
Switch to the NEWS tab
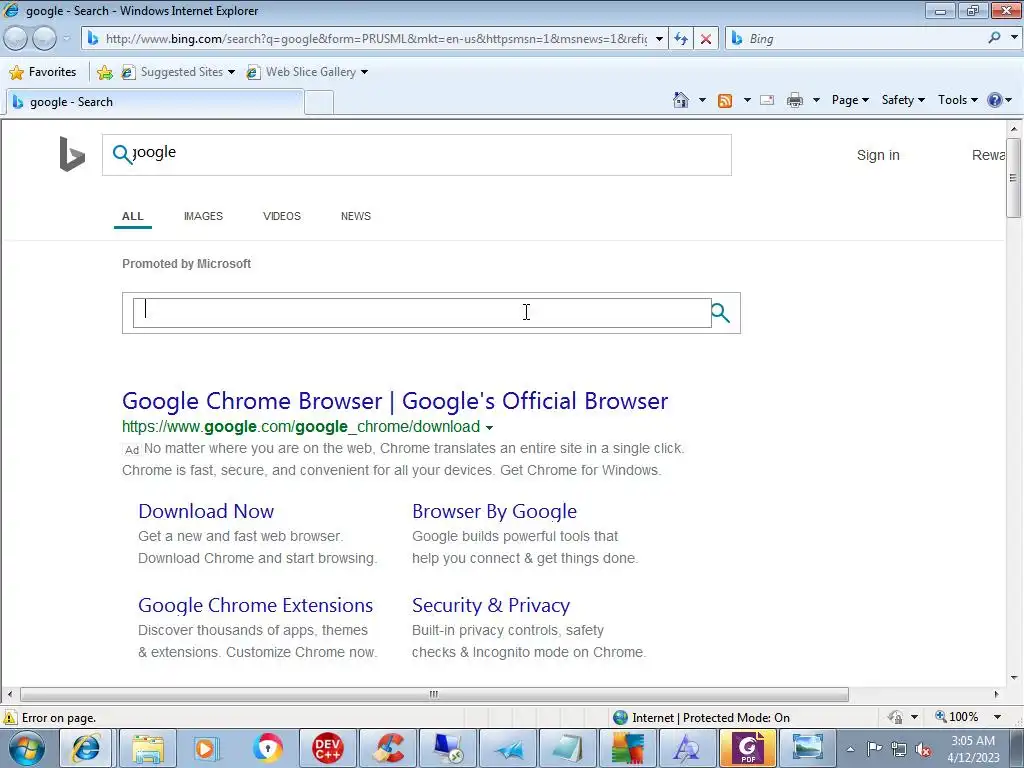pos(355,216)
